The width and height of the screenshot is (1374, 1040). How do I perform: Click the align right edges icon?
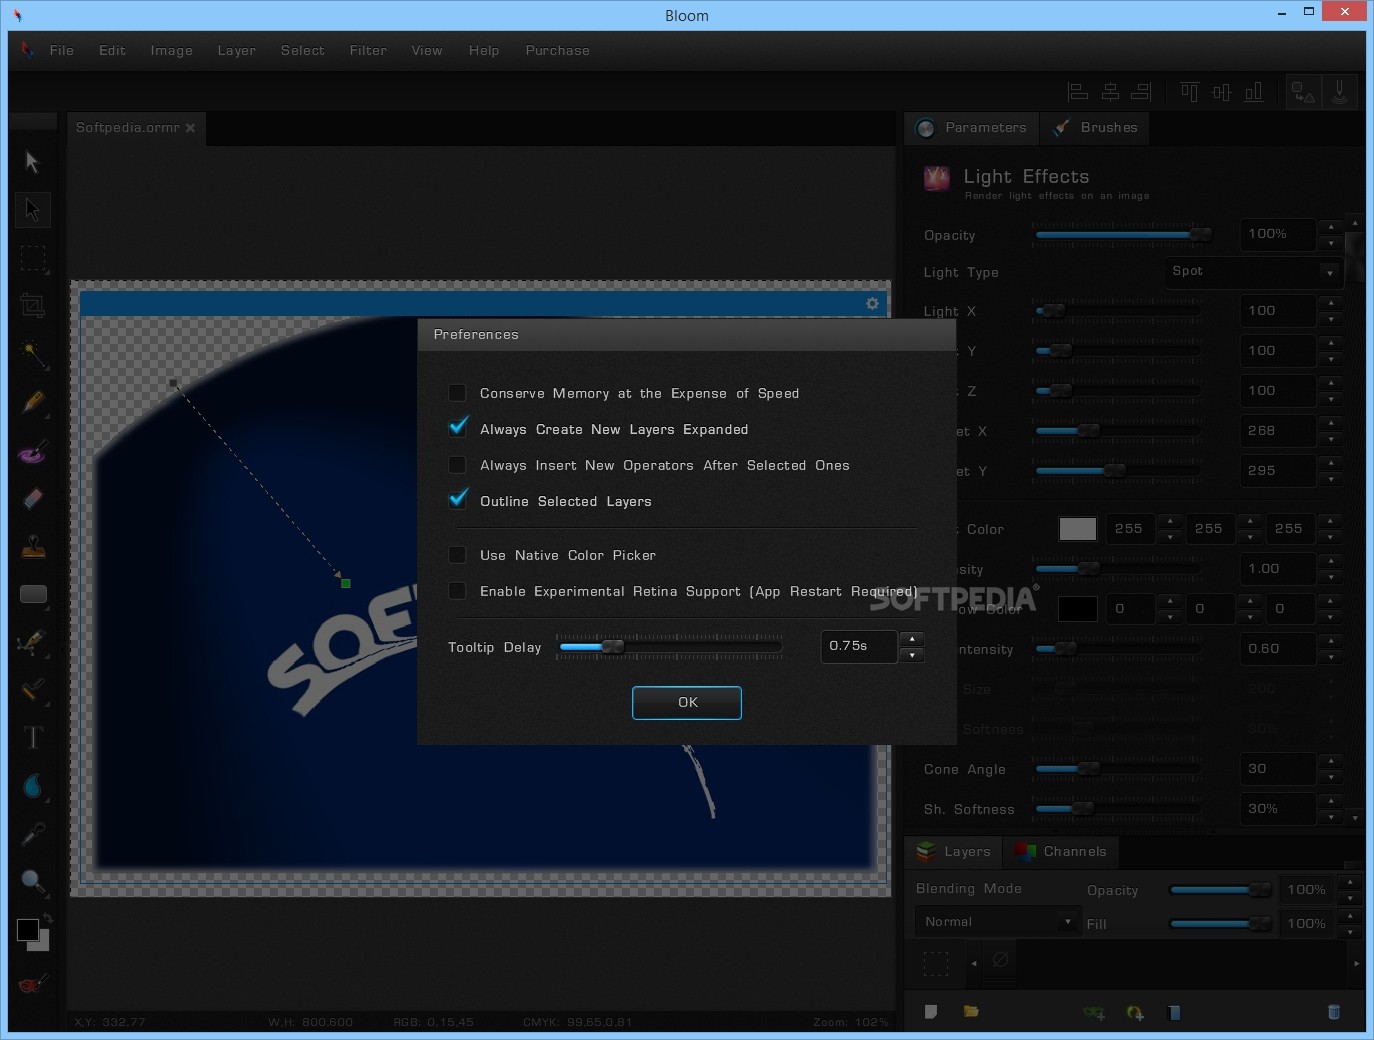1141,92
